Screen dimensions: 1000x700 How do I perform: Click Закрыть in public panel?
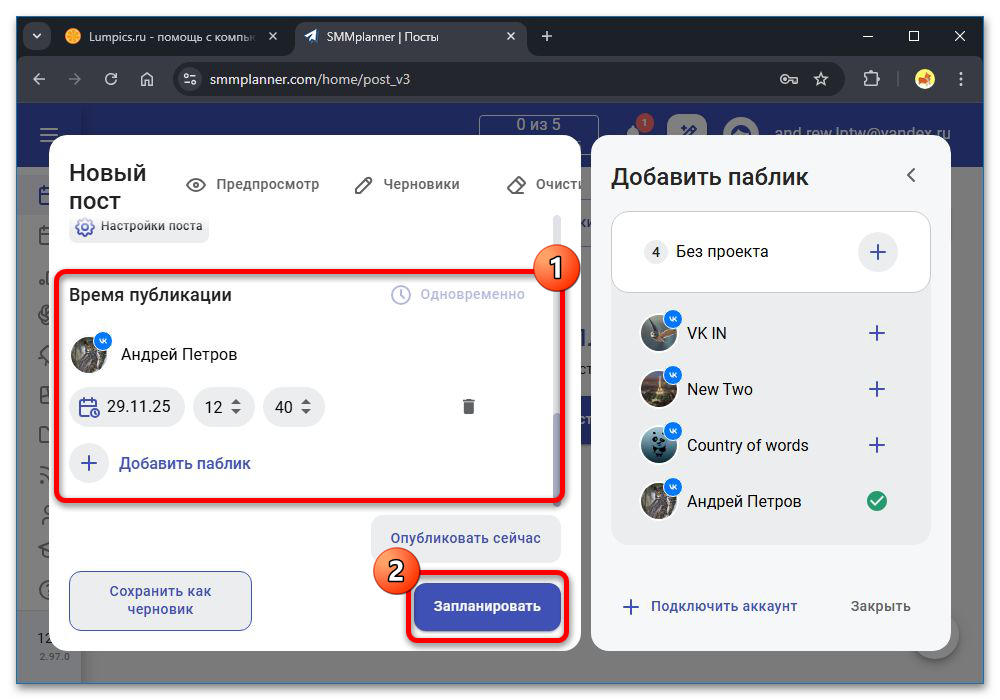[x=880, y=606]
